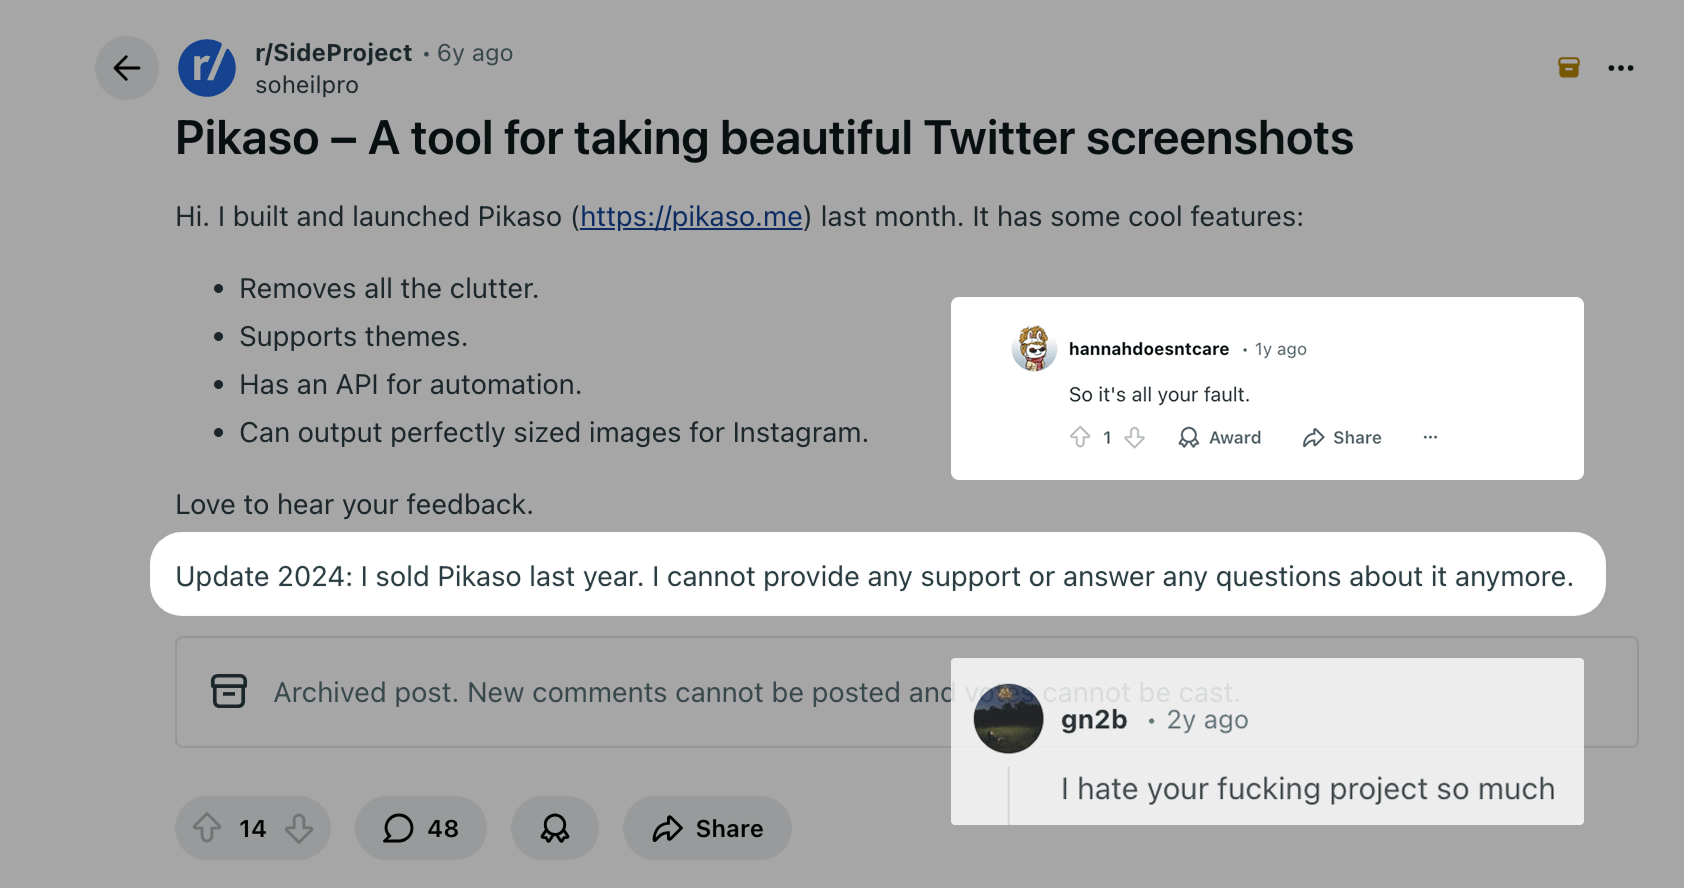Share hannahdoesntcare's comment
Image resolution: width=1684 pixels, height=888 pixels.
(1342, 437)
